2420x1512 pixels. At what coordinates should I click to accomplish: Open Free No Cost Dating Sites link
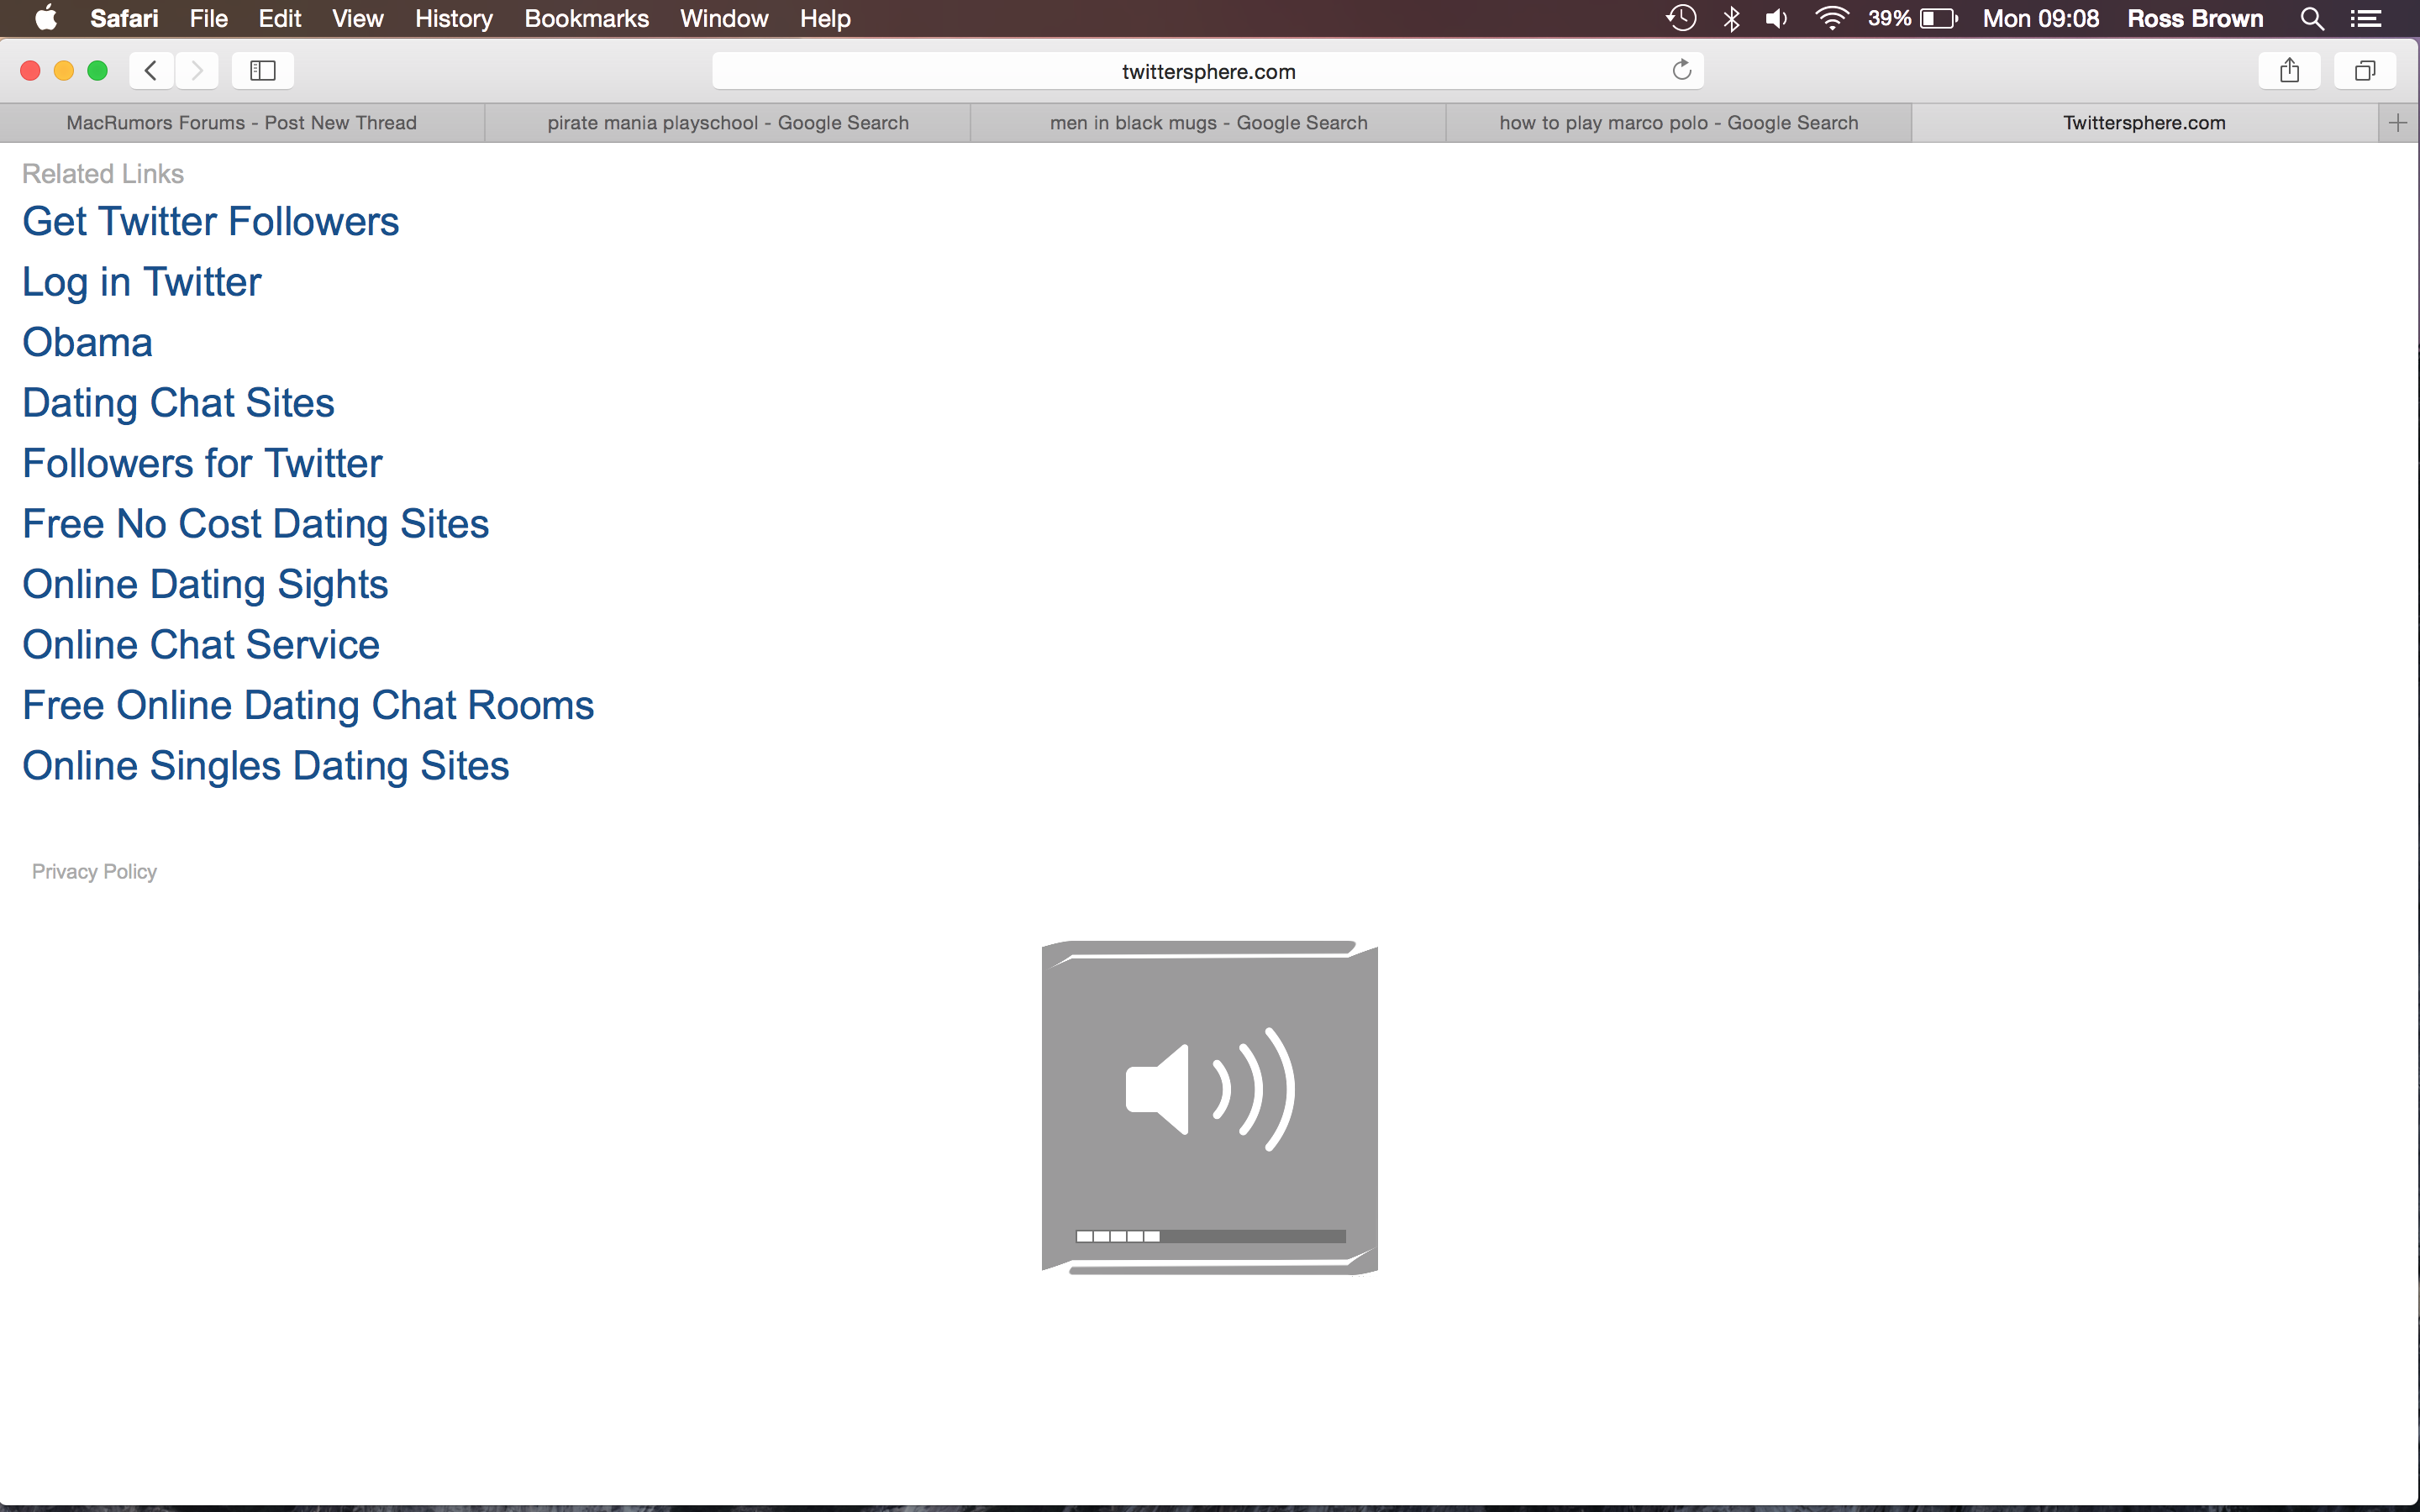tap(256, 524)
